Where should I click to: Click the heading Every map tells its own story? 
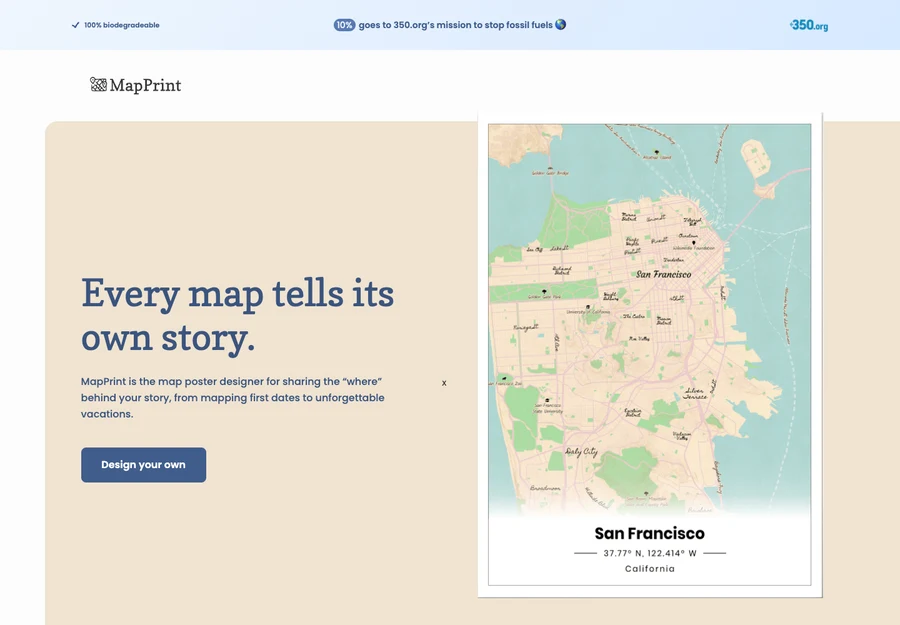click(238, 315)
